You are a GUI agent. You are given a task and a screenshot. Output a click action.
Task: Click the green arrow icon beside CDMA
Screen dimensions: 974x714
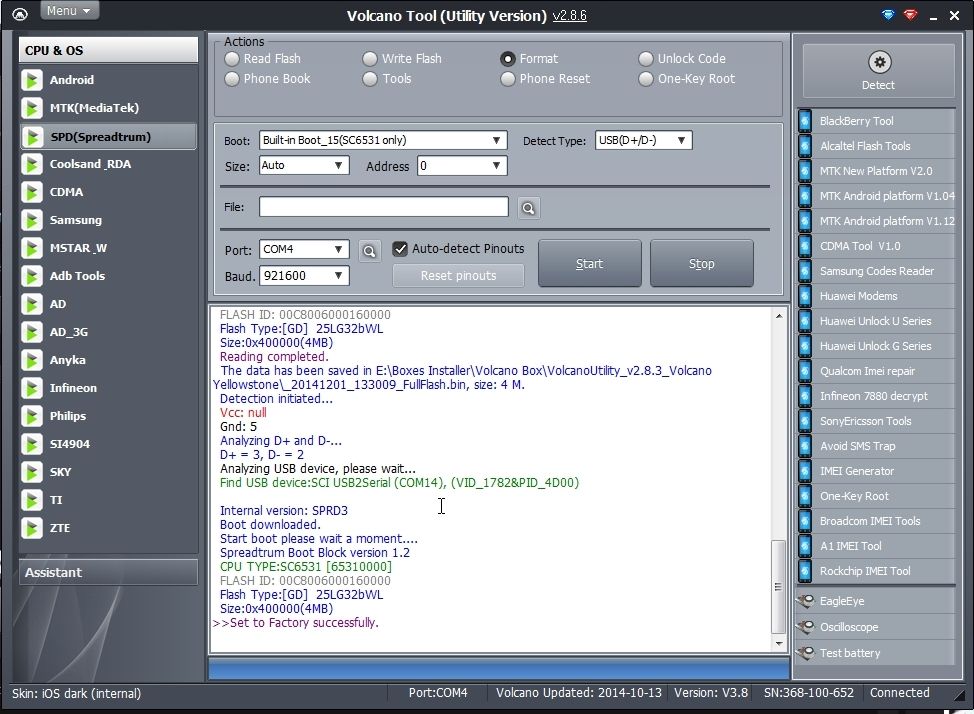click(31, 192)
